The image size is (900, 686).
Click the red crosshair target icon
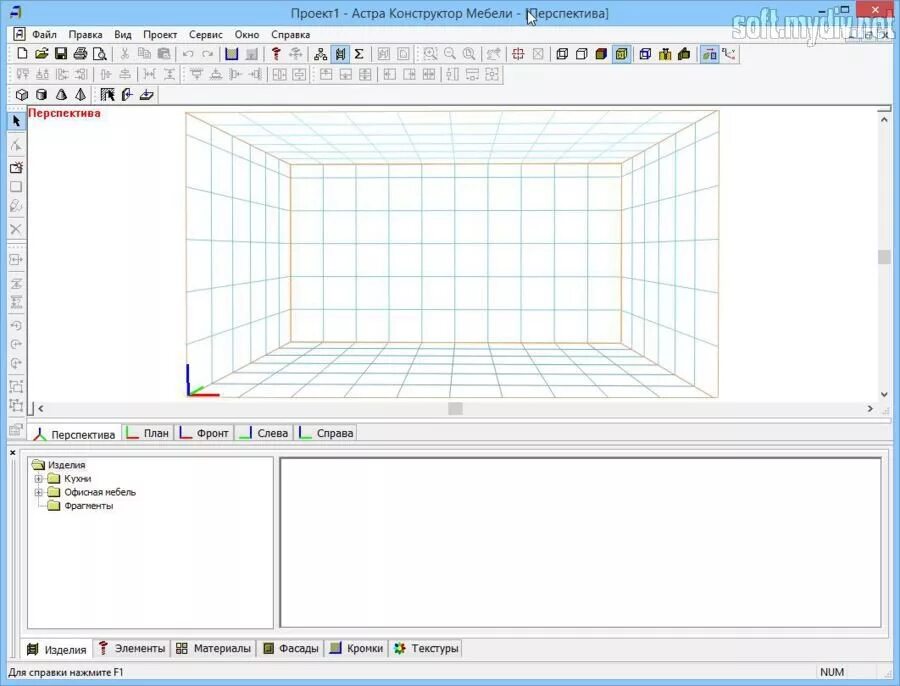tap(518, 54)
